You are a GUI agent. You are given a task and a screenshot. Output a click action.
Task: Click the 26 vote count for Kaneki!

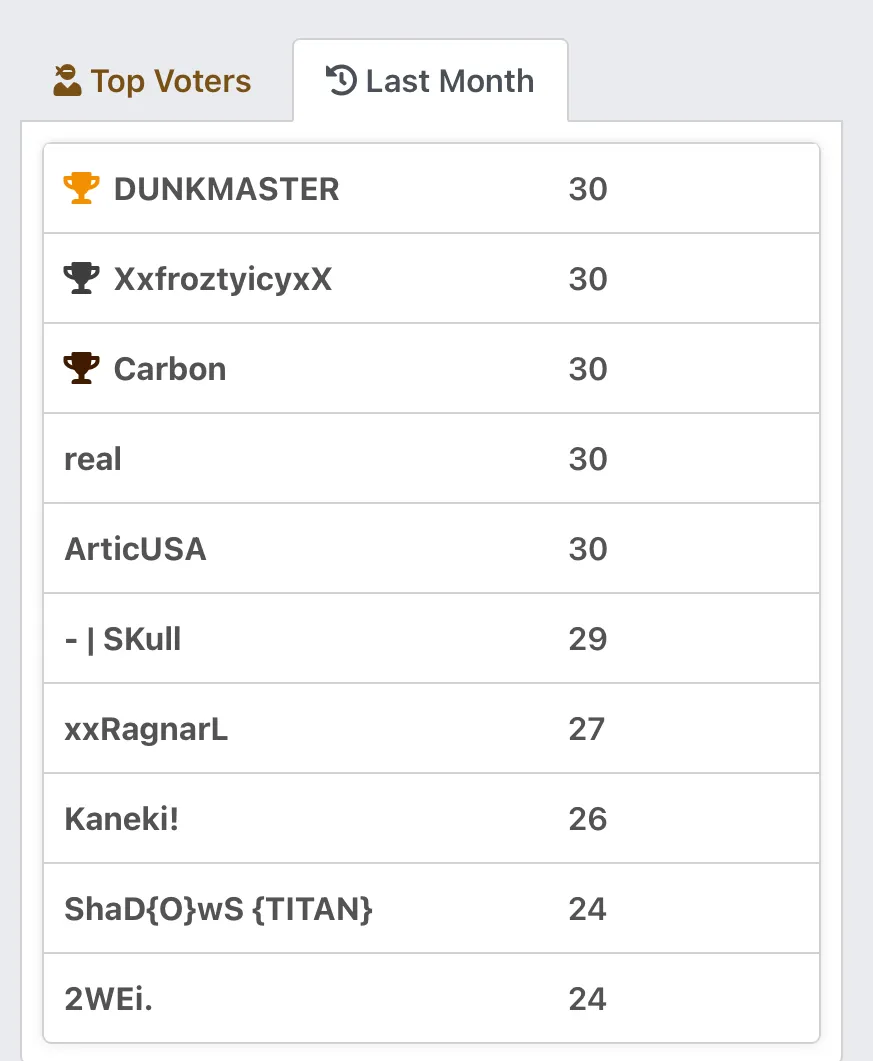[x=587, y=819]
